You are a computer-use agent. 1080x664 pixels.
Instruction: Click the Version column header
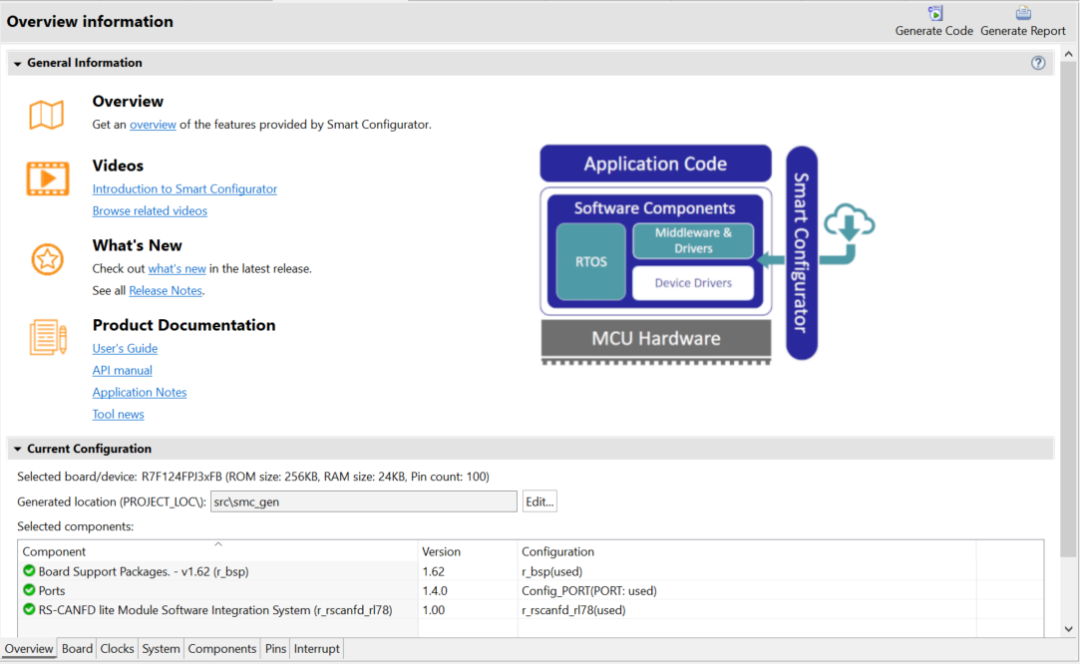click(468, 551)
